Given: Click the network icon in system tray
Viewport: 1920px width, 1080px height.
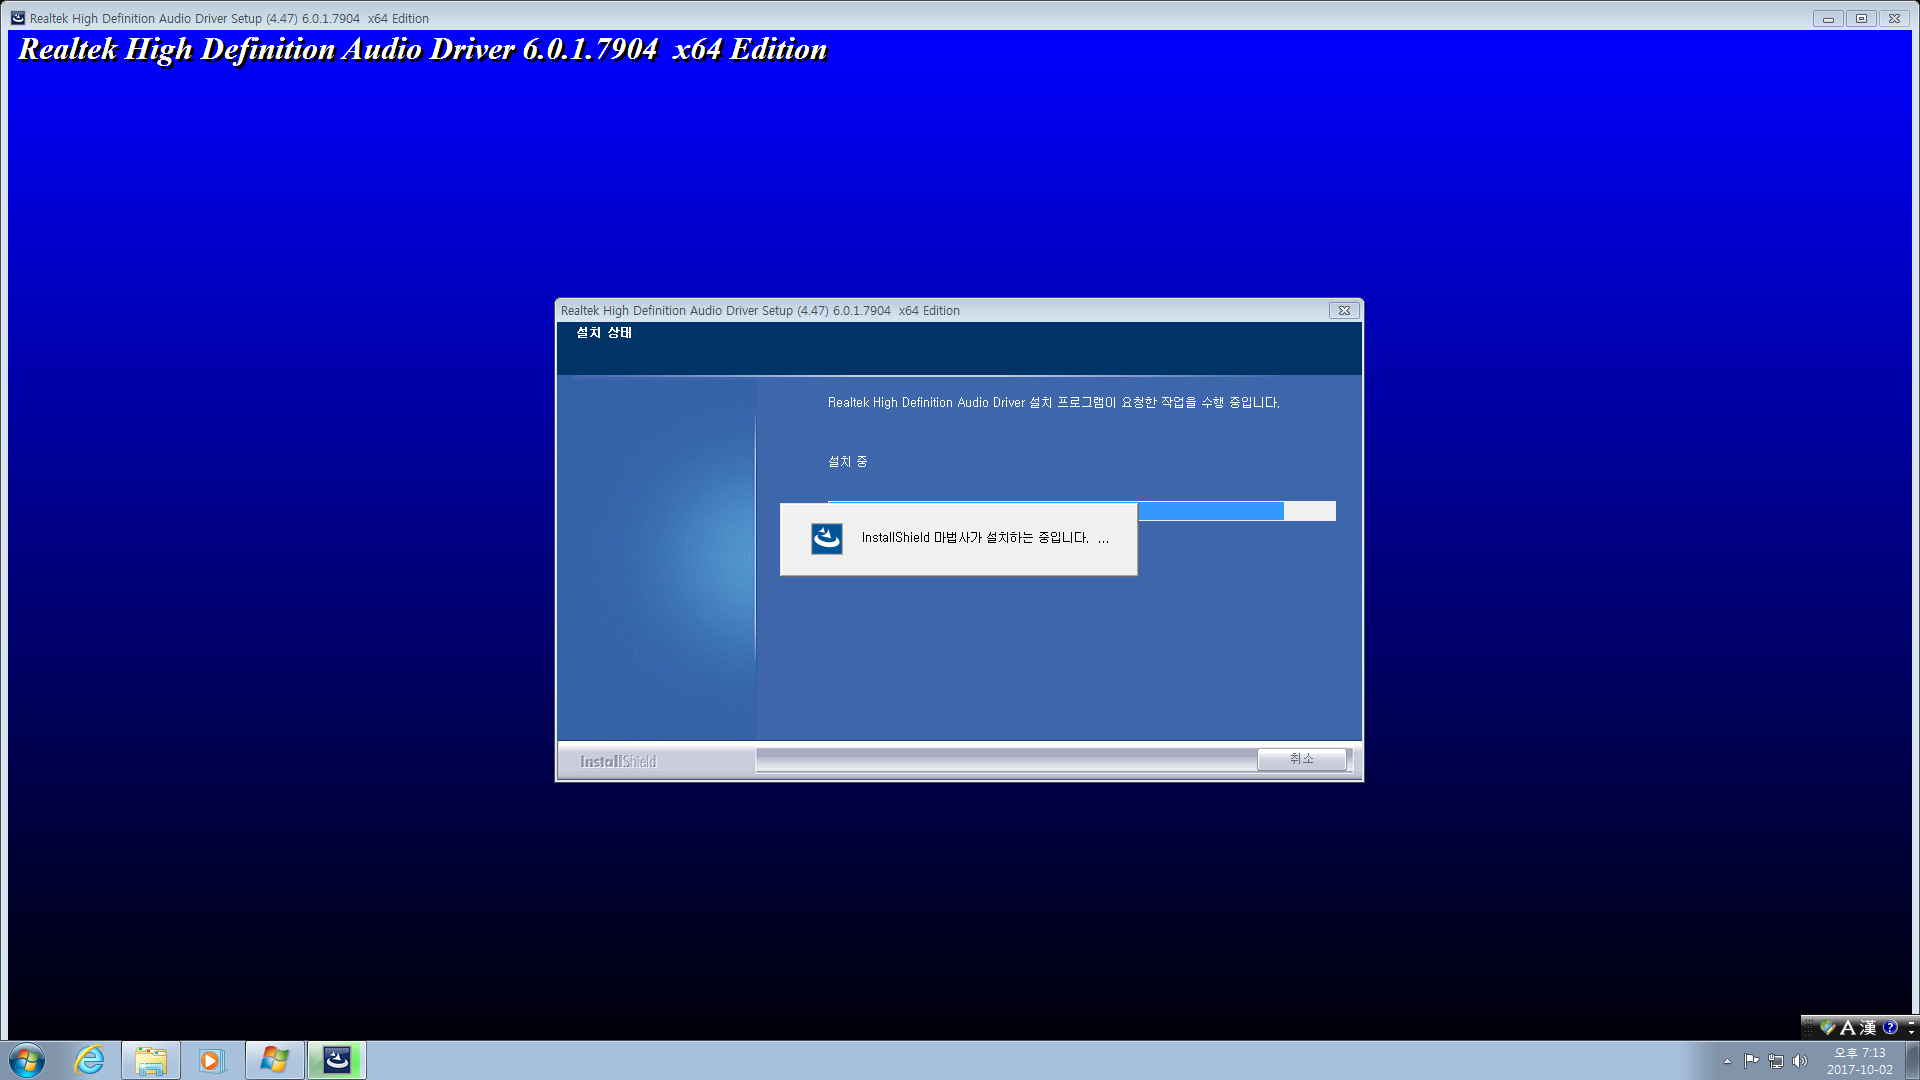Looking at the screenshot, I should (1776, 1061).
